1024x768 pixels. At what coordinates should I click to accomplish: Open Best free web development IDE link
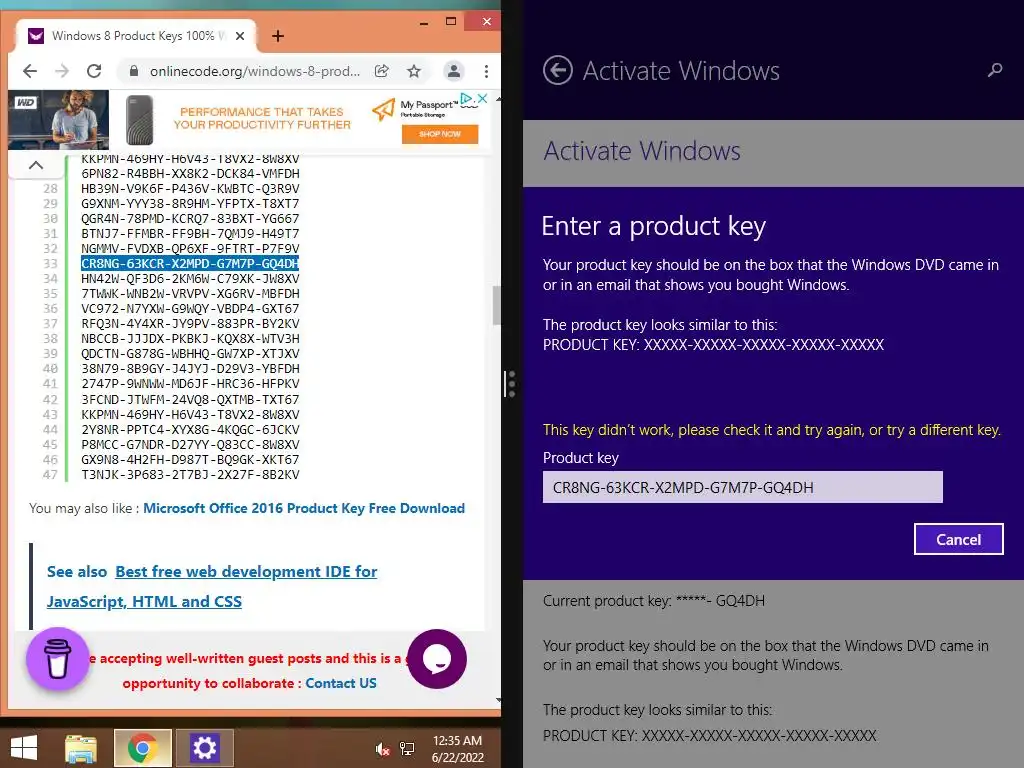pos(212,586)
